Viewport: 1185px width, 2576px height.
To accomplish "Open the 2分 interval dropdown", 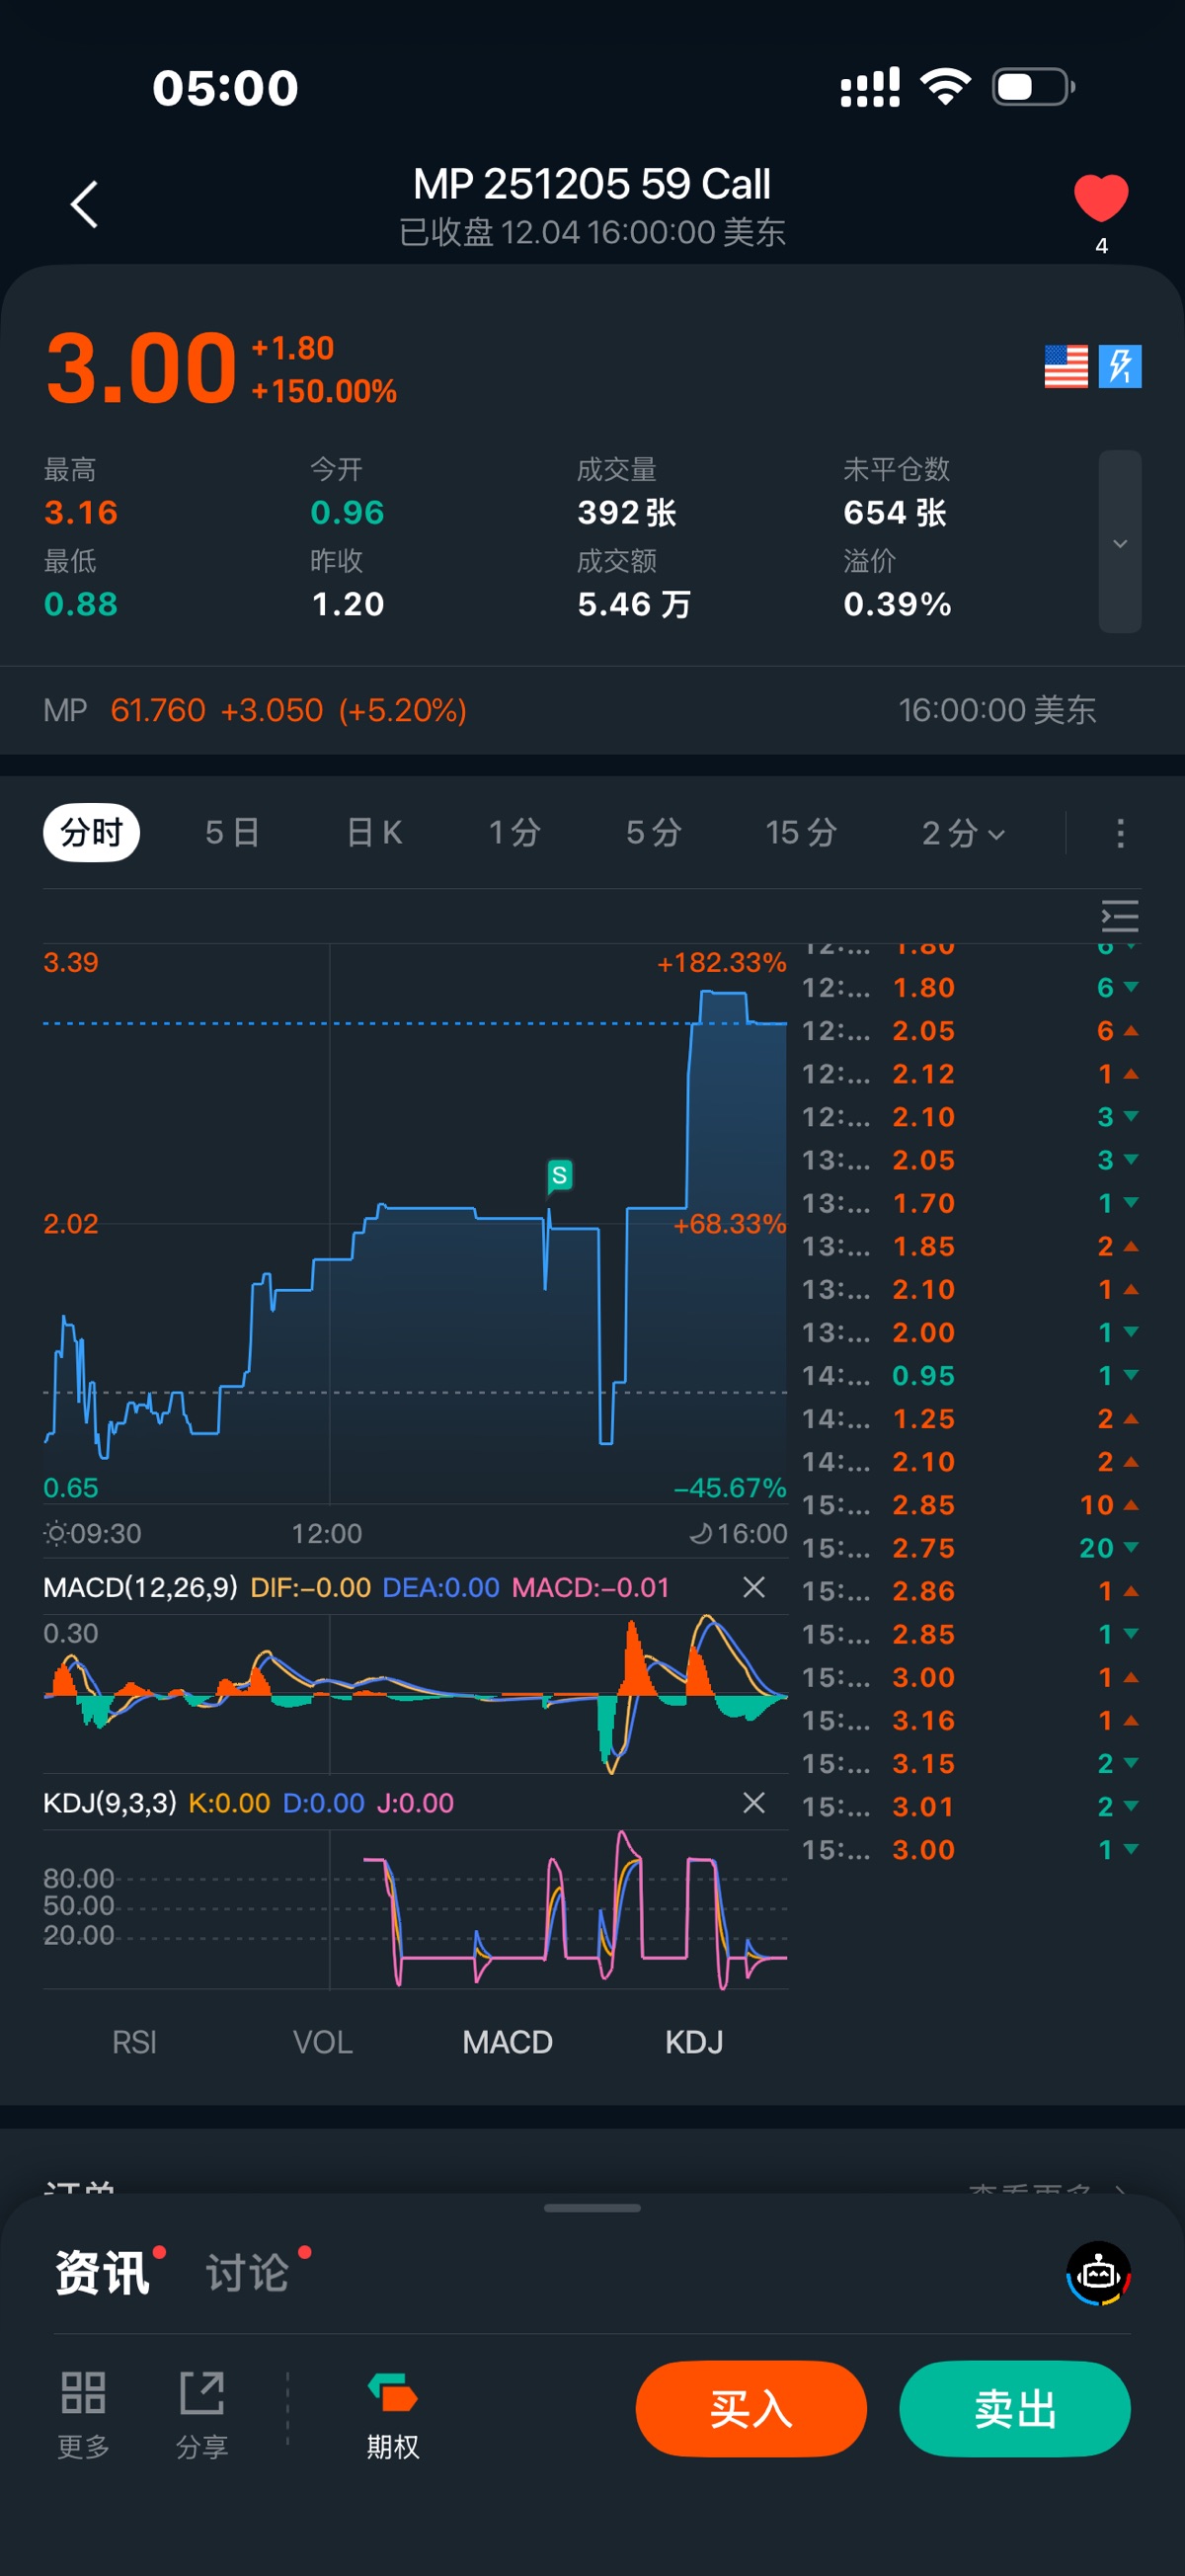I will 962,833.
